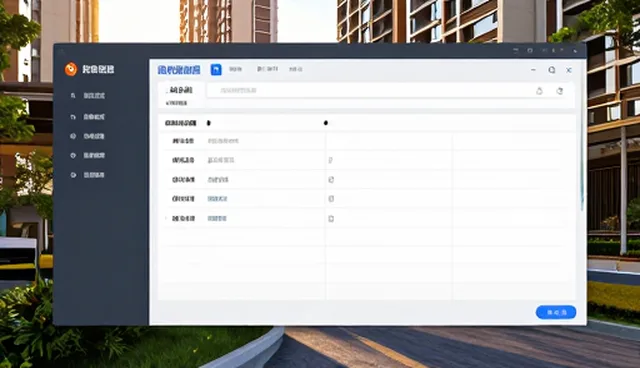This screenshot has height=368, width=640.
Task: Click the magnifier icon beside the panel close button
Action: click(x=551, y=70)
